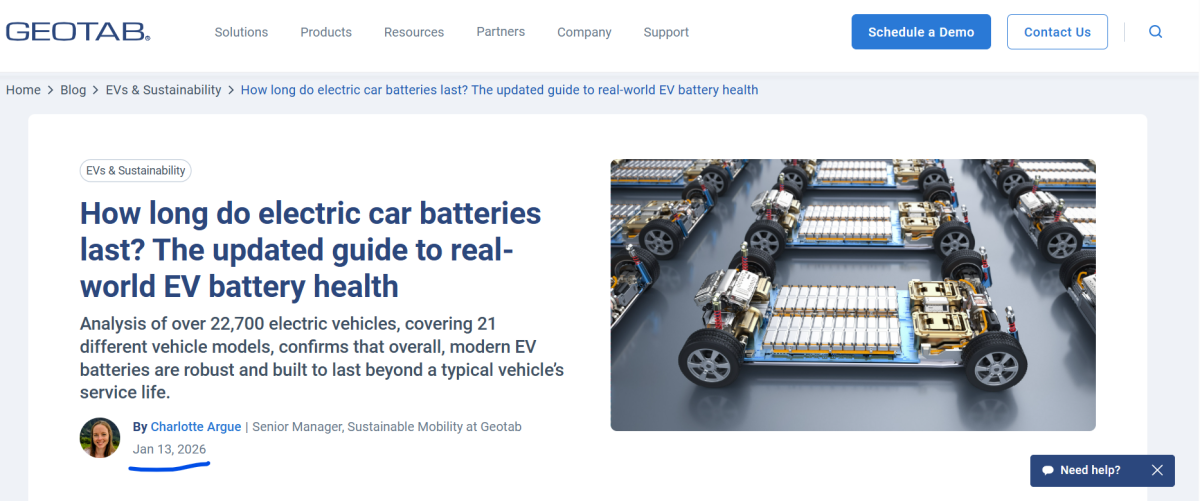Open the search magnifier icon
The image size is (1200, 501).
pyautogui.click(x=1155, y=32)
